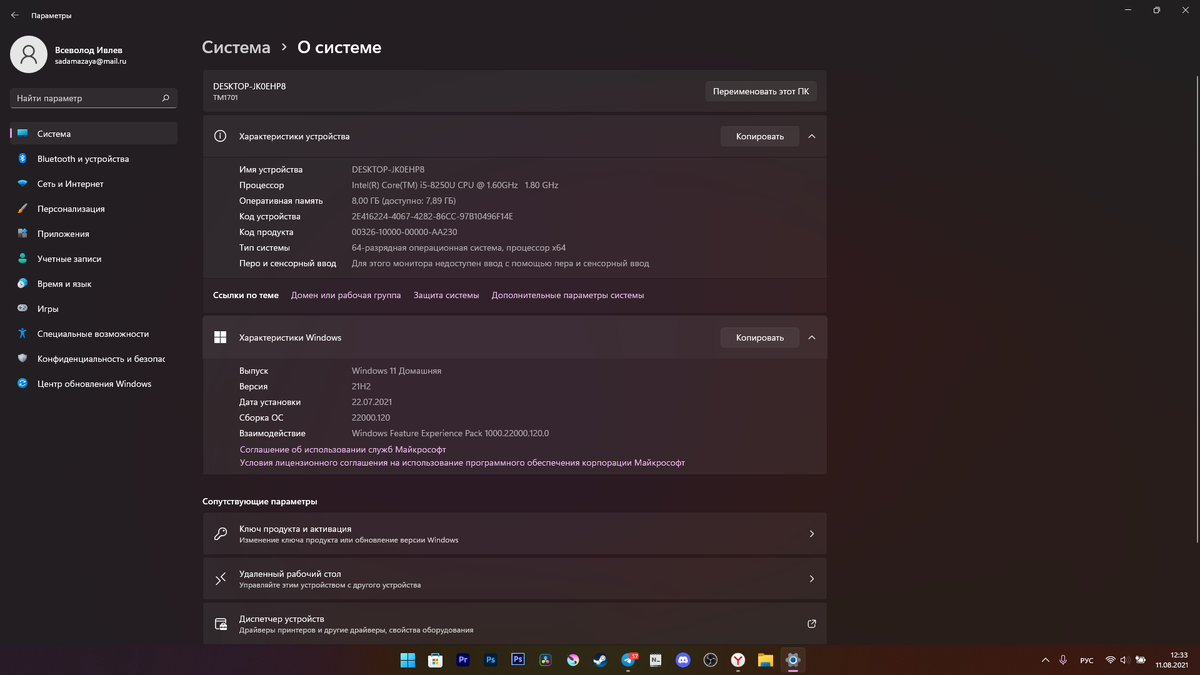Viewport: 1200px width, 675px height.
Task: Open Условия лицензионного соглашения link
Action: click(462, 463)
